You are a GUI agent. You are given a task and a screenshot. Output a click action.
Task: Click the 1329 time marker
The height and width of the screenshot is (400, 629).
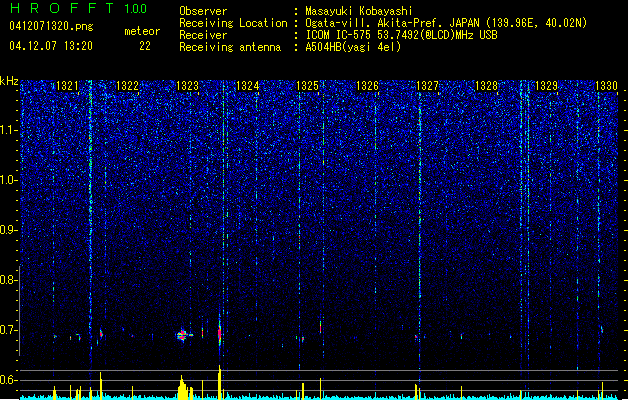pyautogui.click(x=546, y=85)
